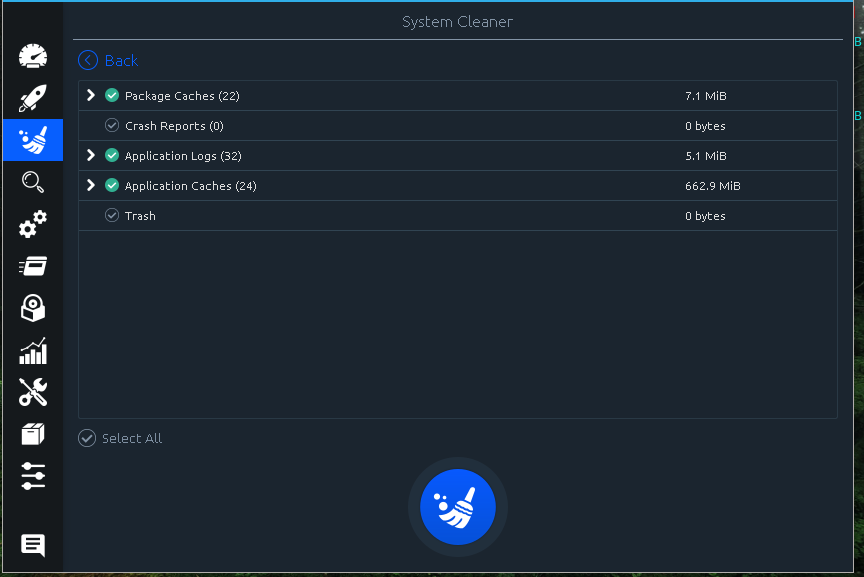Uncheck the Application Caches checkbox
Image resolution: width=864 pixels, height=577 pixels.
pyautogui.click(x=112, y=186)
